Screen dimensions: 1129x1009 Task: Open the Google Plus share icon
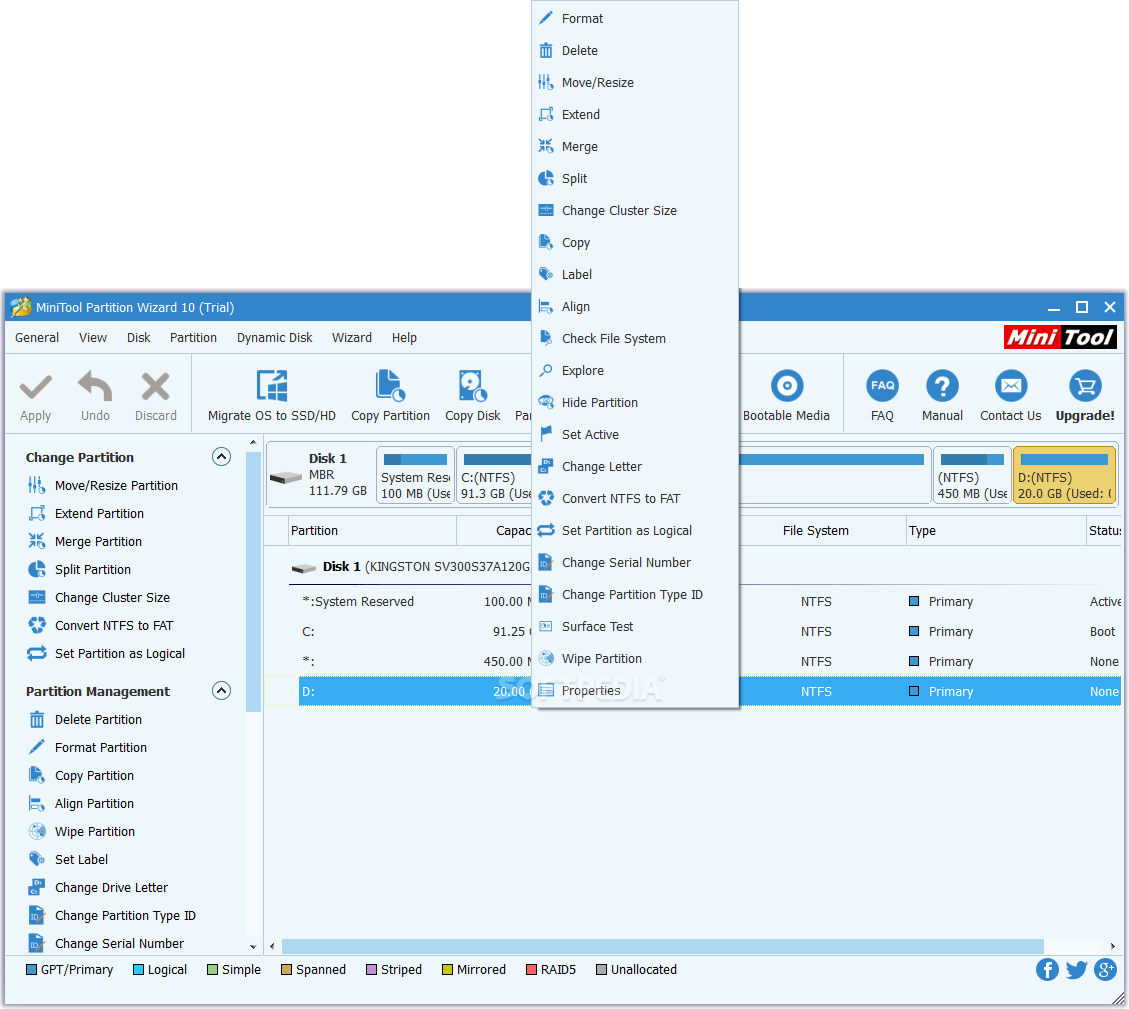(x=1105, y=969)
